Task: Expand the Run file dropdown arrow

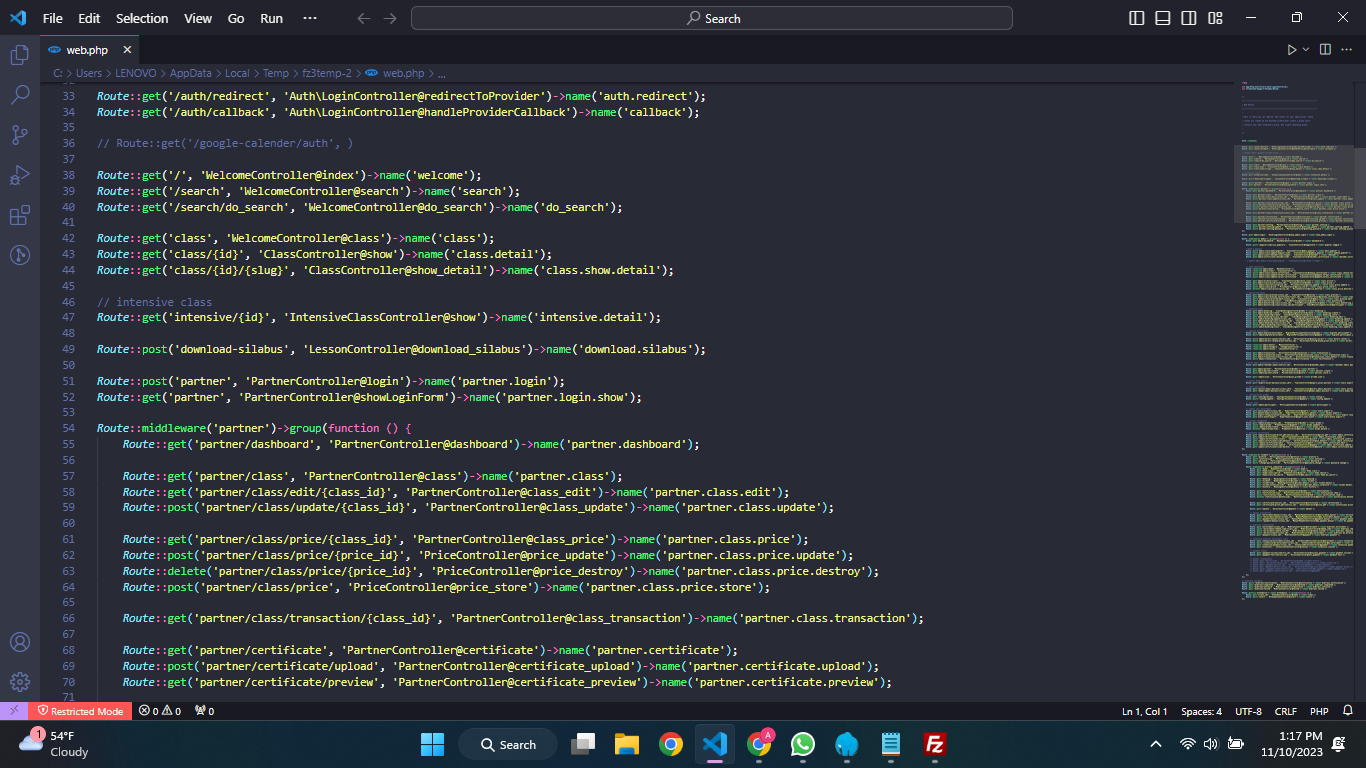Action: point(1306,50)
